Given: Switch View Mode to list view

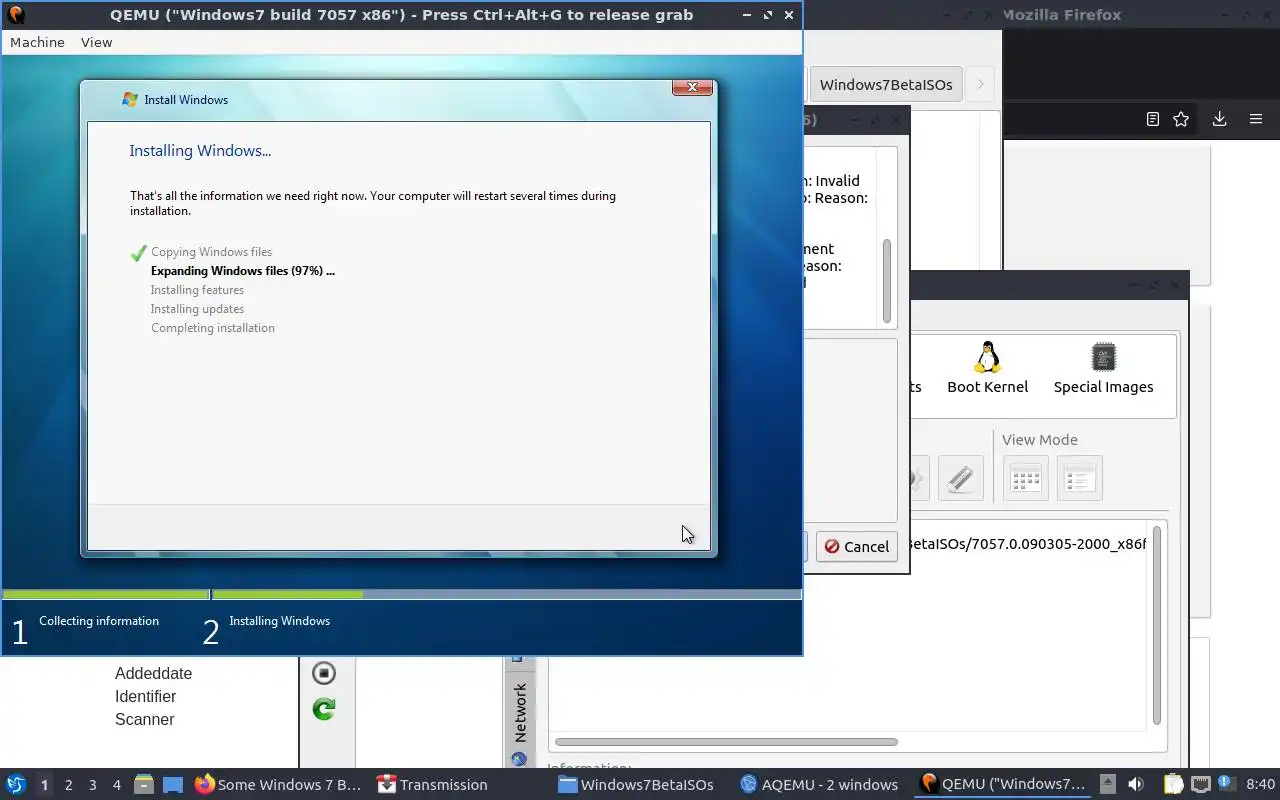Looking at the screenshot, I should [x=1079, y=478].
